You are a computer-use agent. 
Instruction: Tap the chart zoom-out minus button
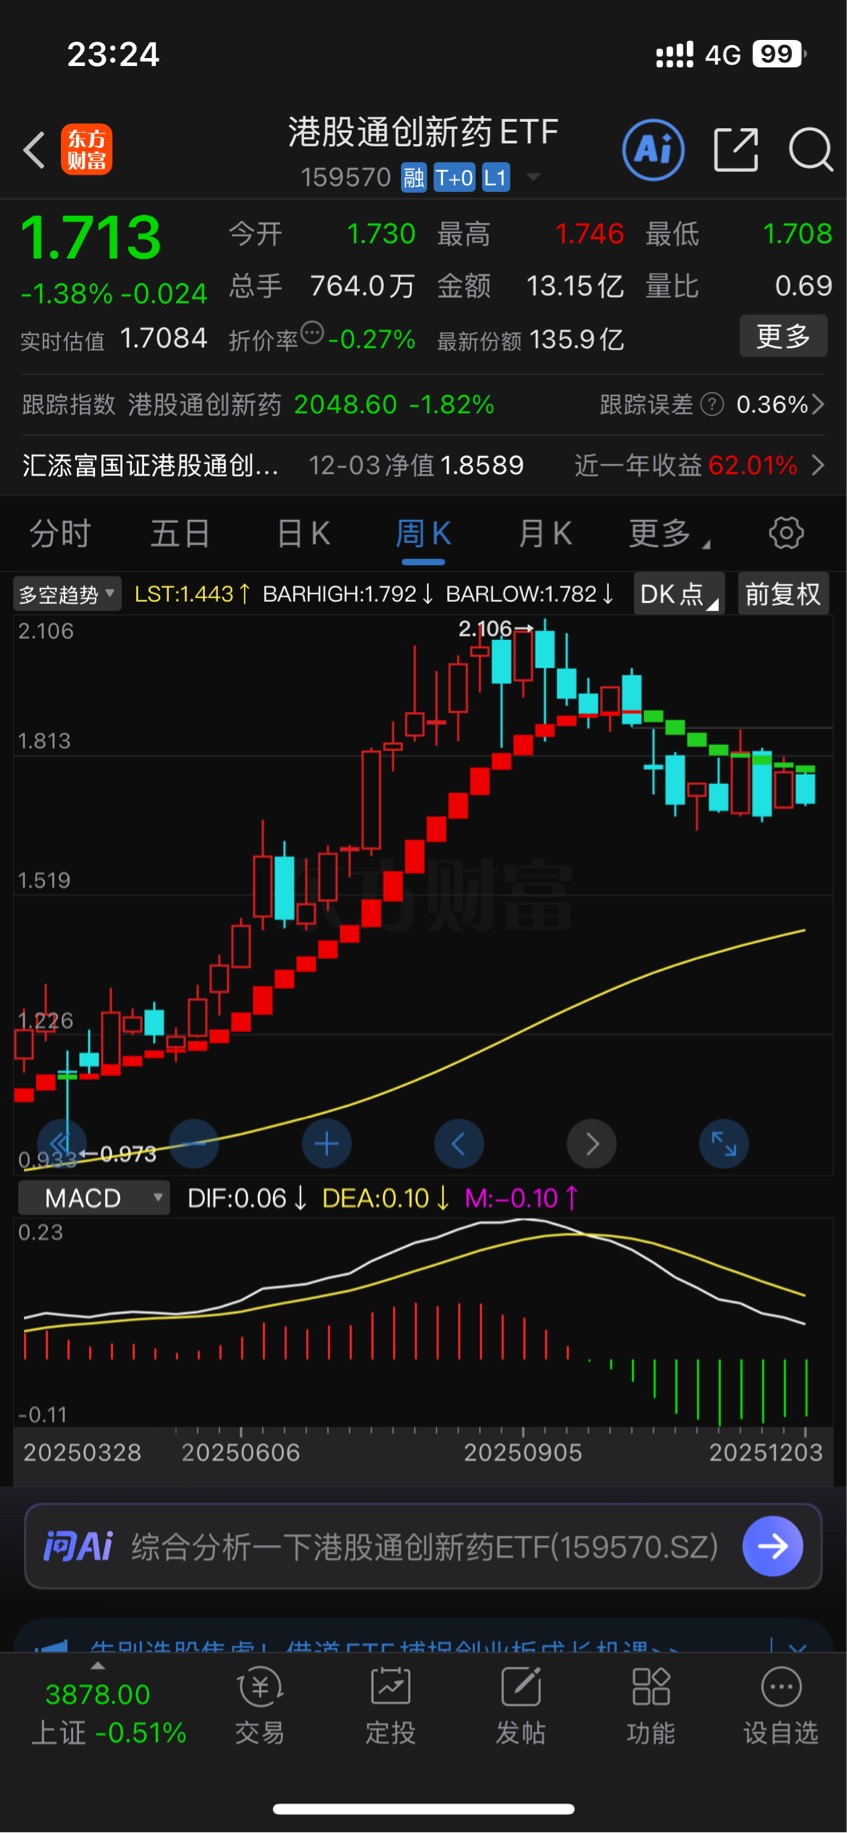(x=195, y=1144)
